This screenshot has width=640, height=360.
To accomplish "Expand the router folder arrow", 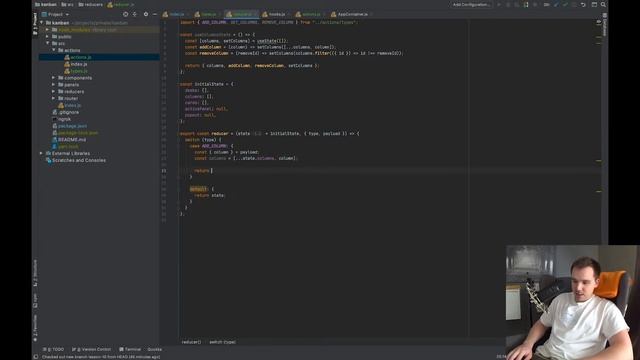I will [x=53, y=98].
